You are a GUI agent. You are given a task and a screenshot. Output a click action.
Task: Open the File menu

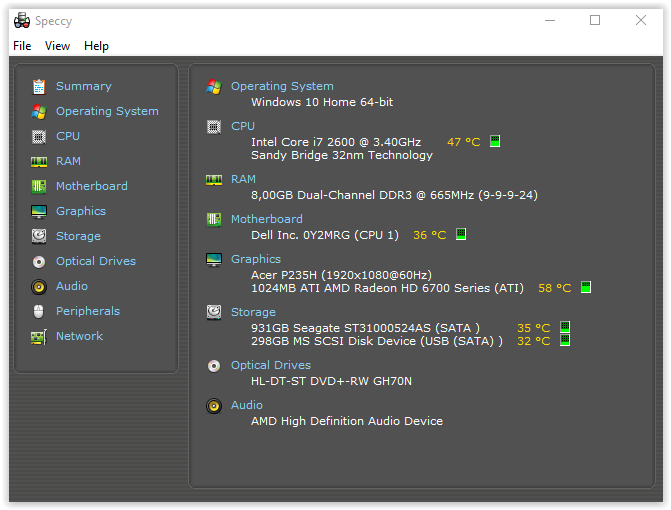tap(22, 46)
